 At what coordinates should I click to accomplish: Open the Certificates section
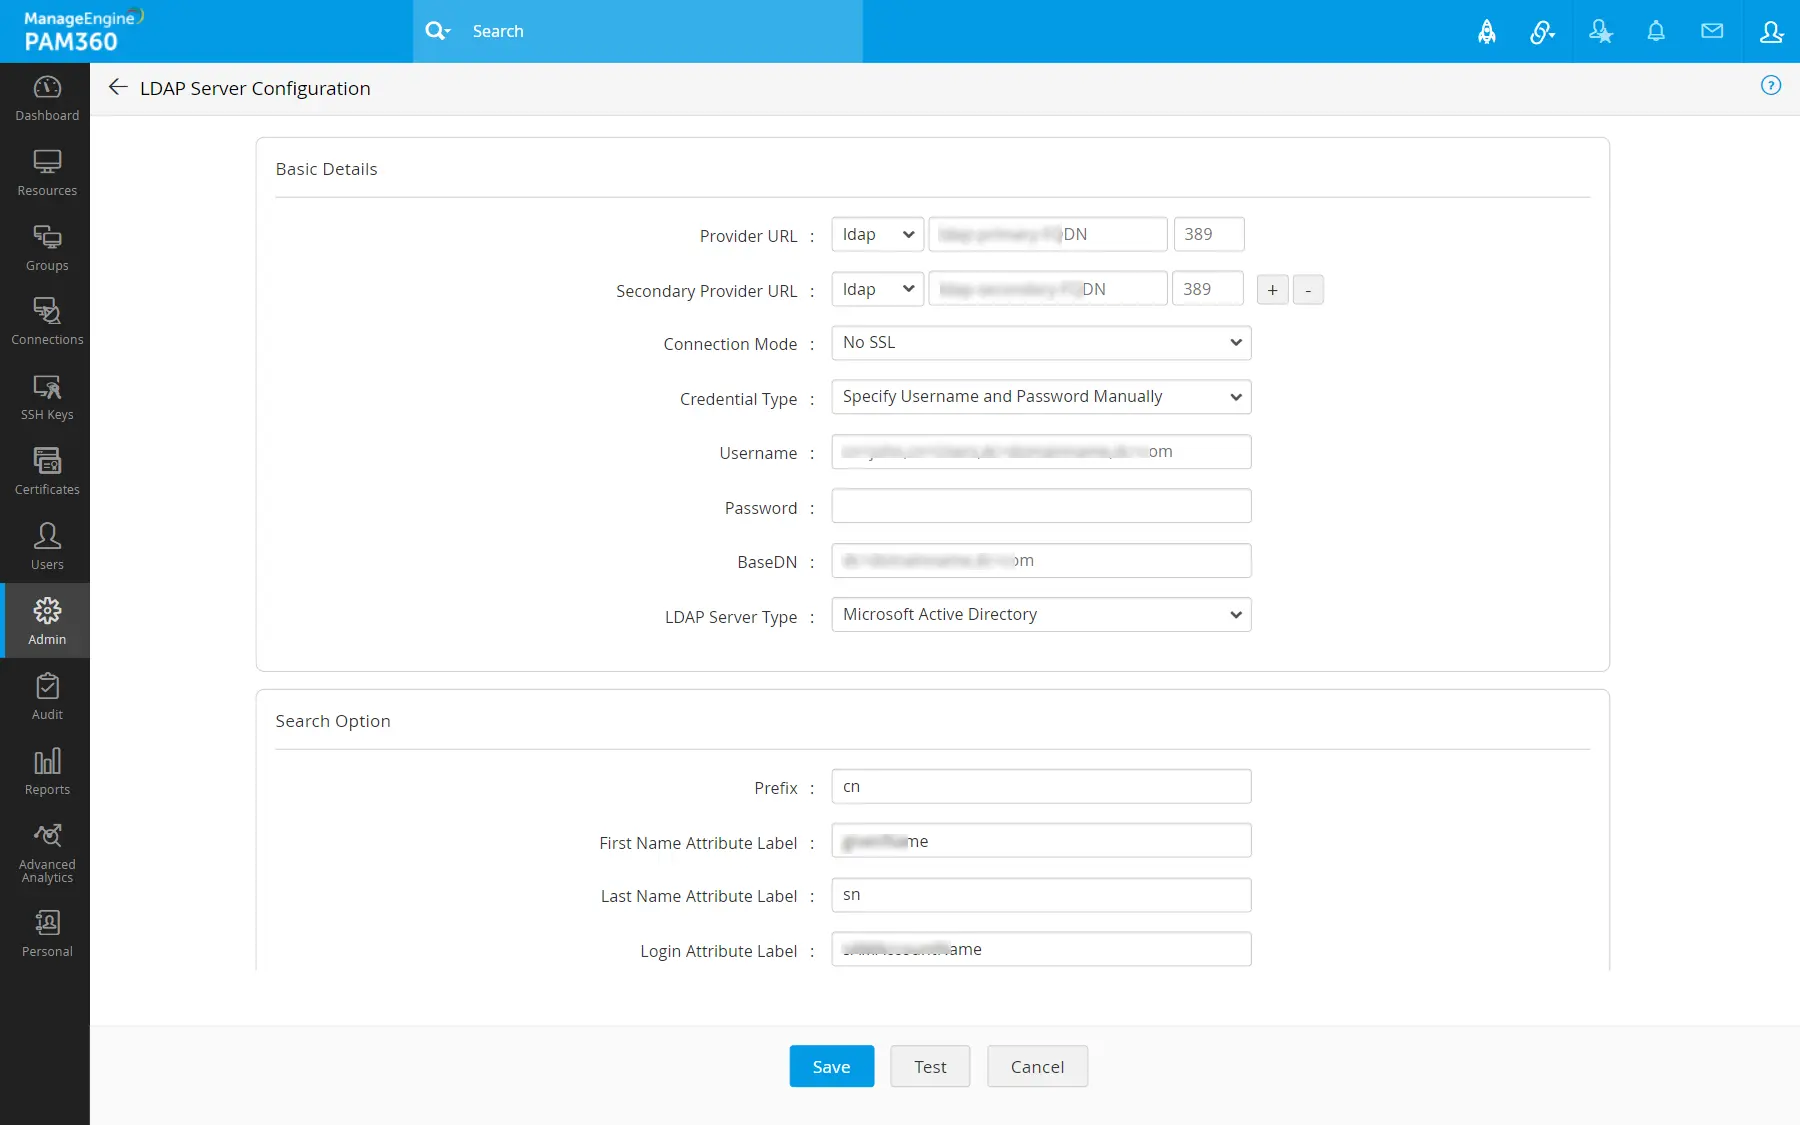[46, 470]
